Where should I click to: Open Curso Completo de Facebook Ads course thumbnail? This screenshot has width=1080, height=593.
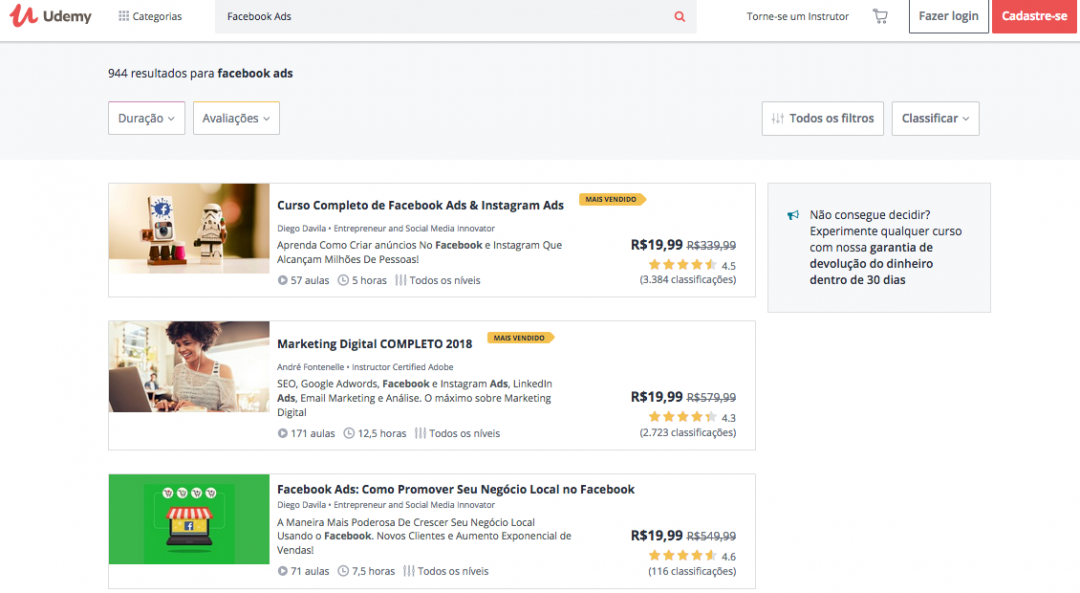(x=189, y=228)
